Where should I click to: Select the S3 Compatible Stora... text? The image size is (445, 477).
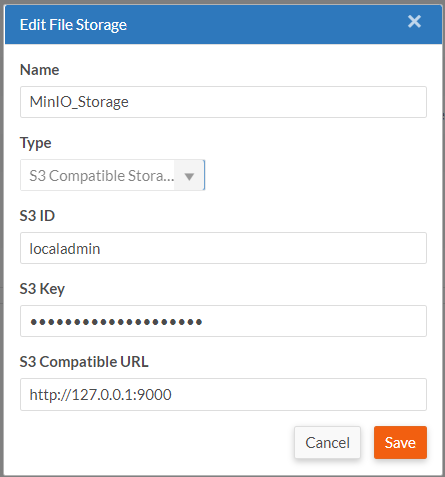(x=102, y=176)
